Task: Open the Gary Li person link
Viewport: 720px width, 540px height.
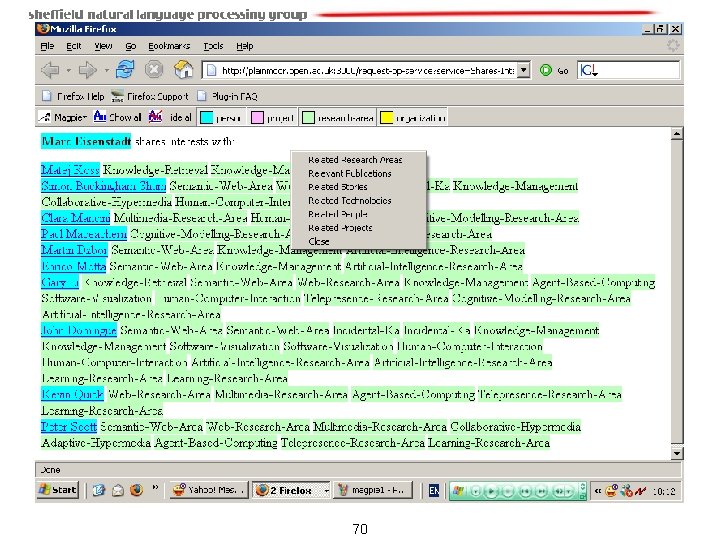Action: click(x=60, y=282)
